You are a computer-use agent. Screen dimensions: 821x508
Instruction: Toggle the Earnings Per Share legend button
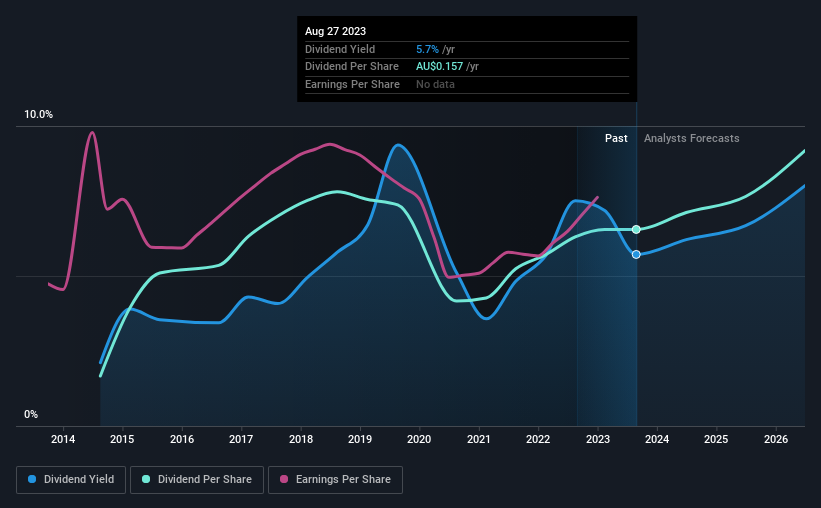pyautogui.click(x=335, y=480)
